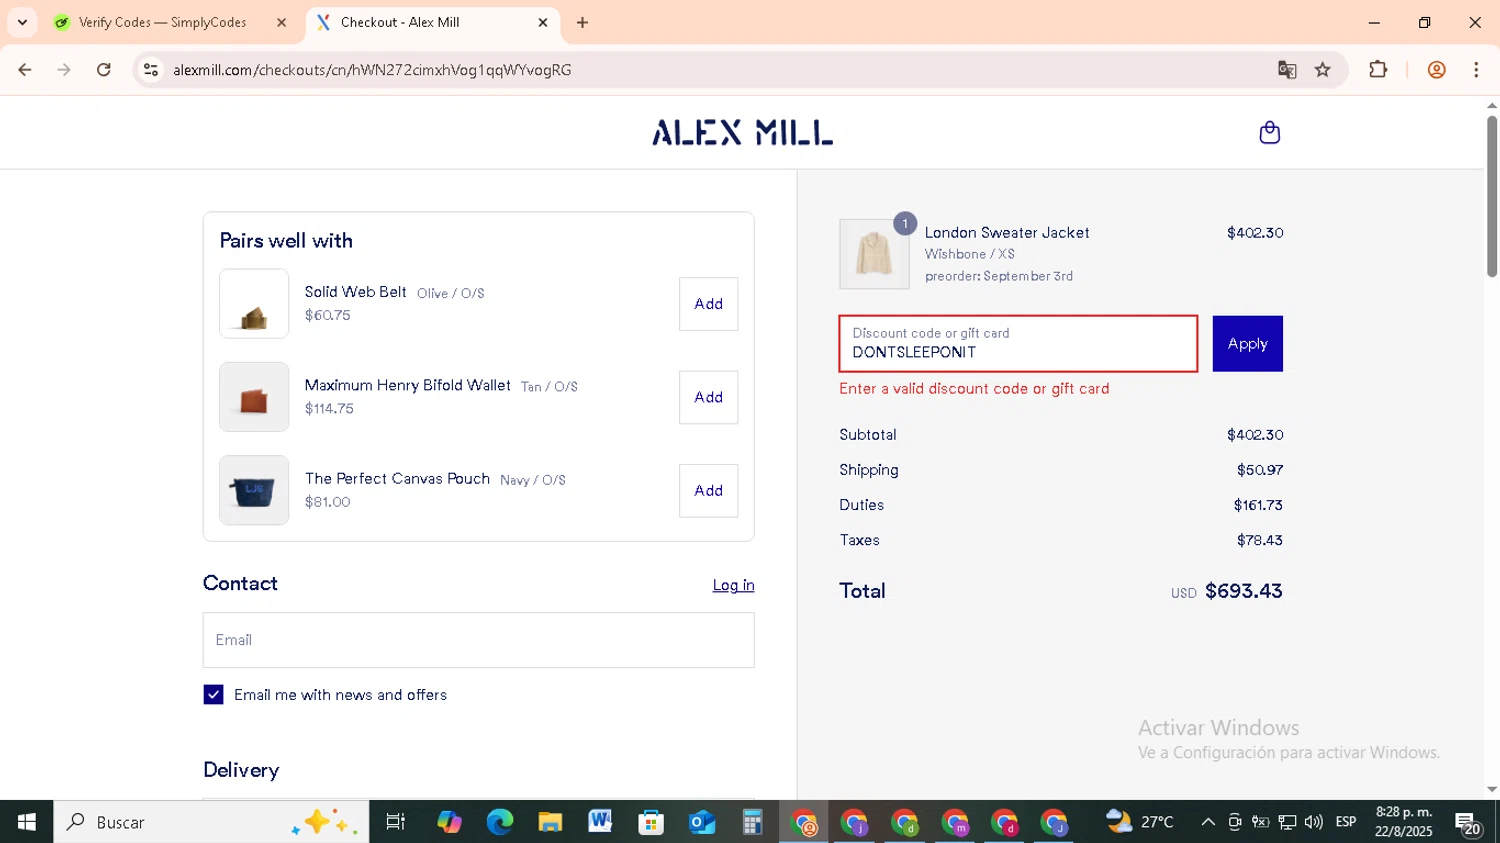
Task: Click the Taxes amount $78.43
Action: (1259, 540)
